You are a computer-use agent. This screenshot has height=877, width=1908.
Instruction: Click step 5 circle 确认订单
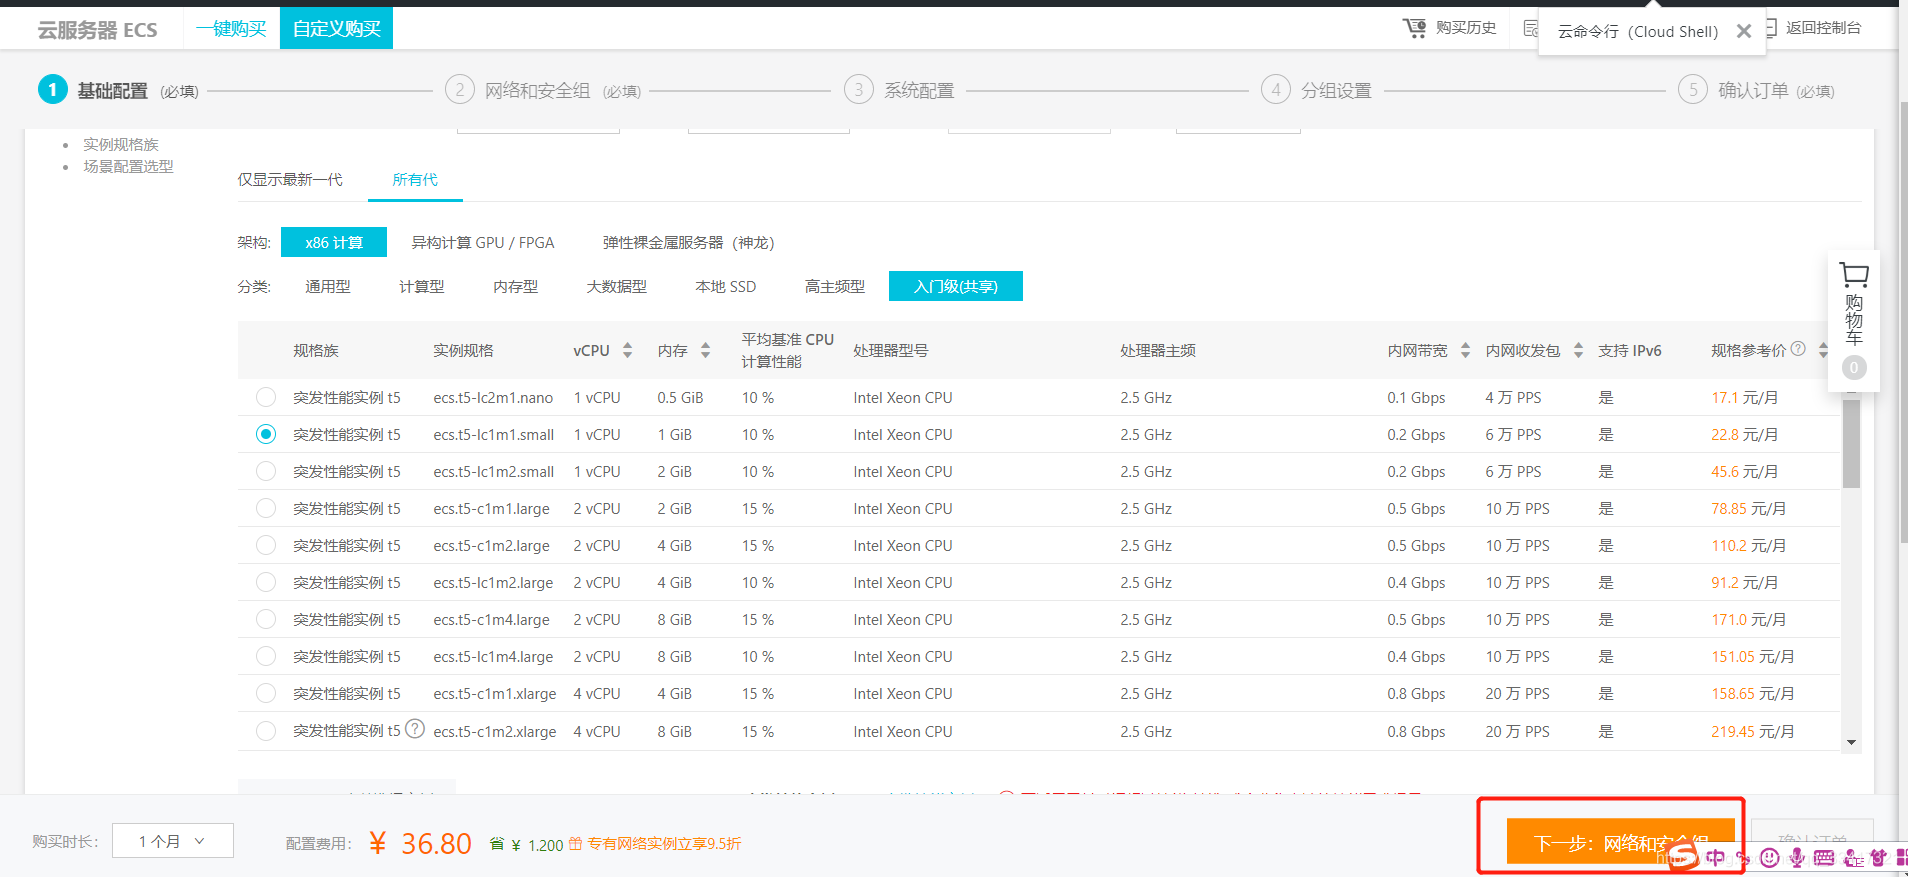point(1693,90)
